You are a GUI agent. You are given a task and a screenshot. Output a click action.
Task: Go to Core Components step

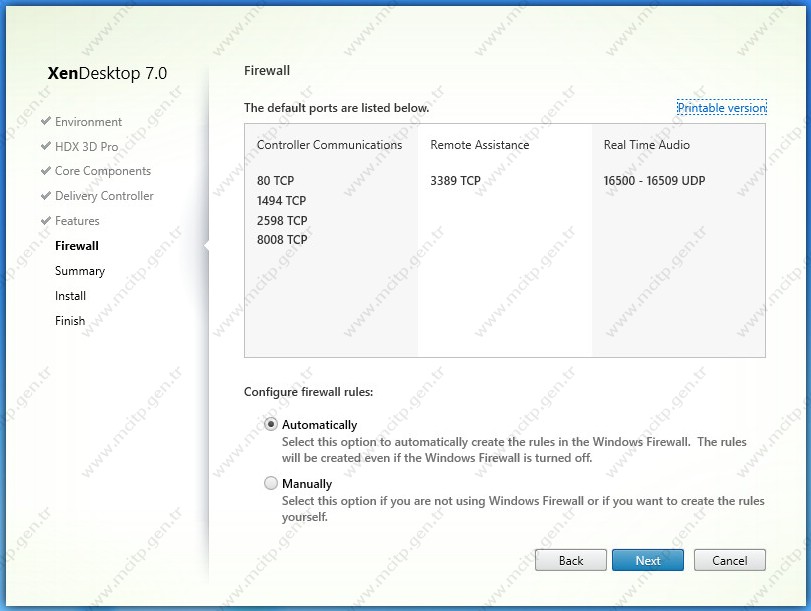click(103, 171)
